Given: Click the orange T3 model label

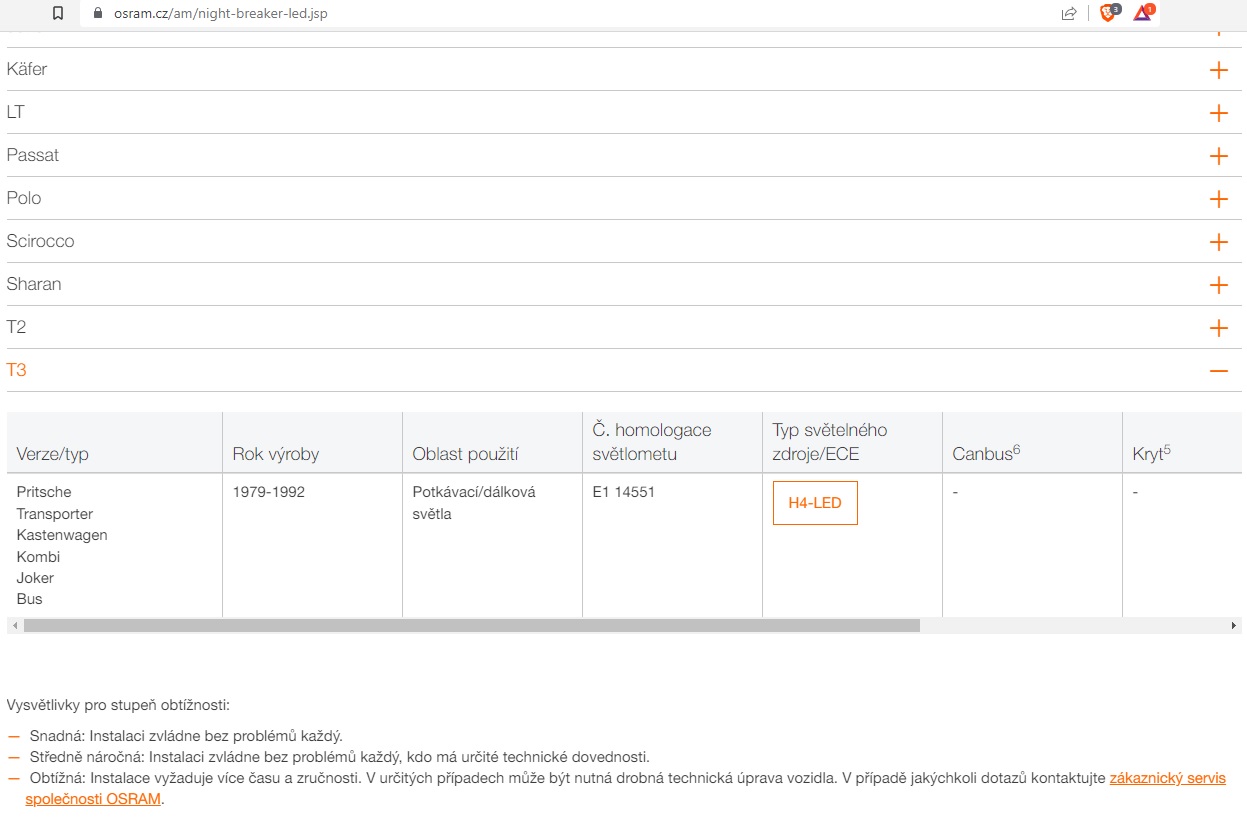Looking at the screenshot, I should point(16,370).
